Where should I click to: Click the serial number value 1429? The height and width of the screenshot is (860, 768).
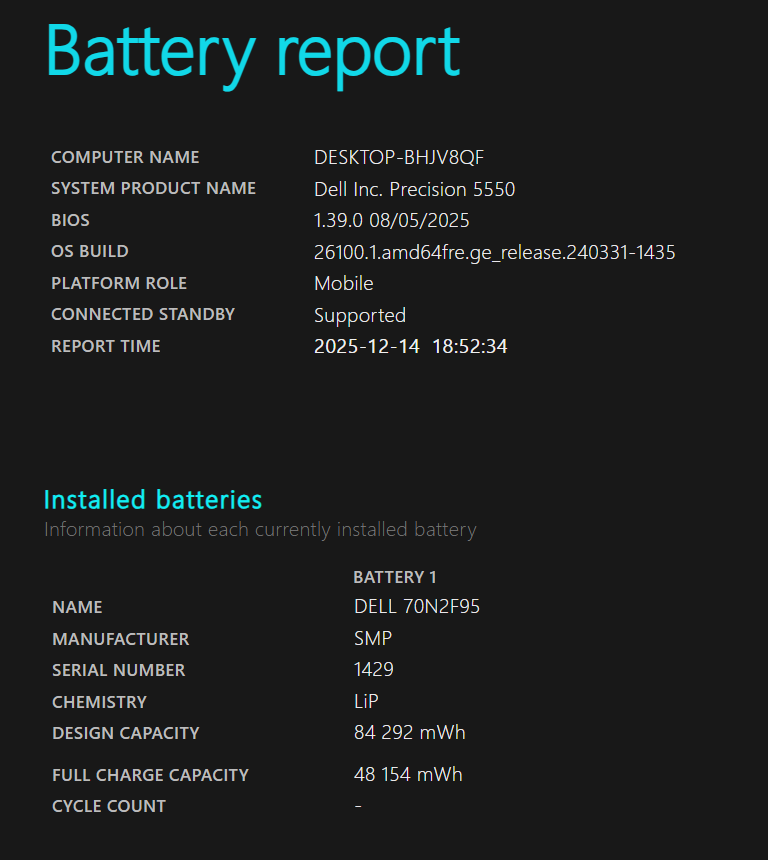click(x=373, y=670)
